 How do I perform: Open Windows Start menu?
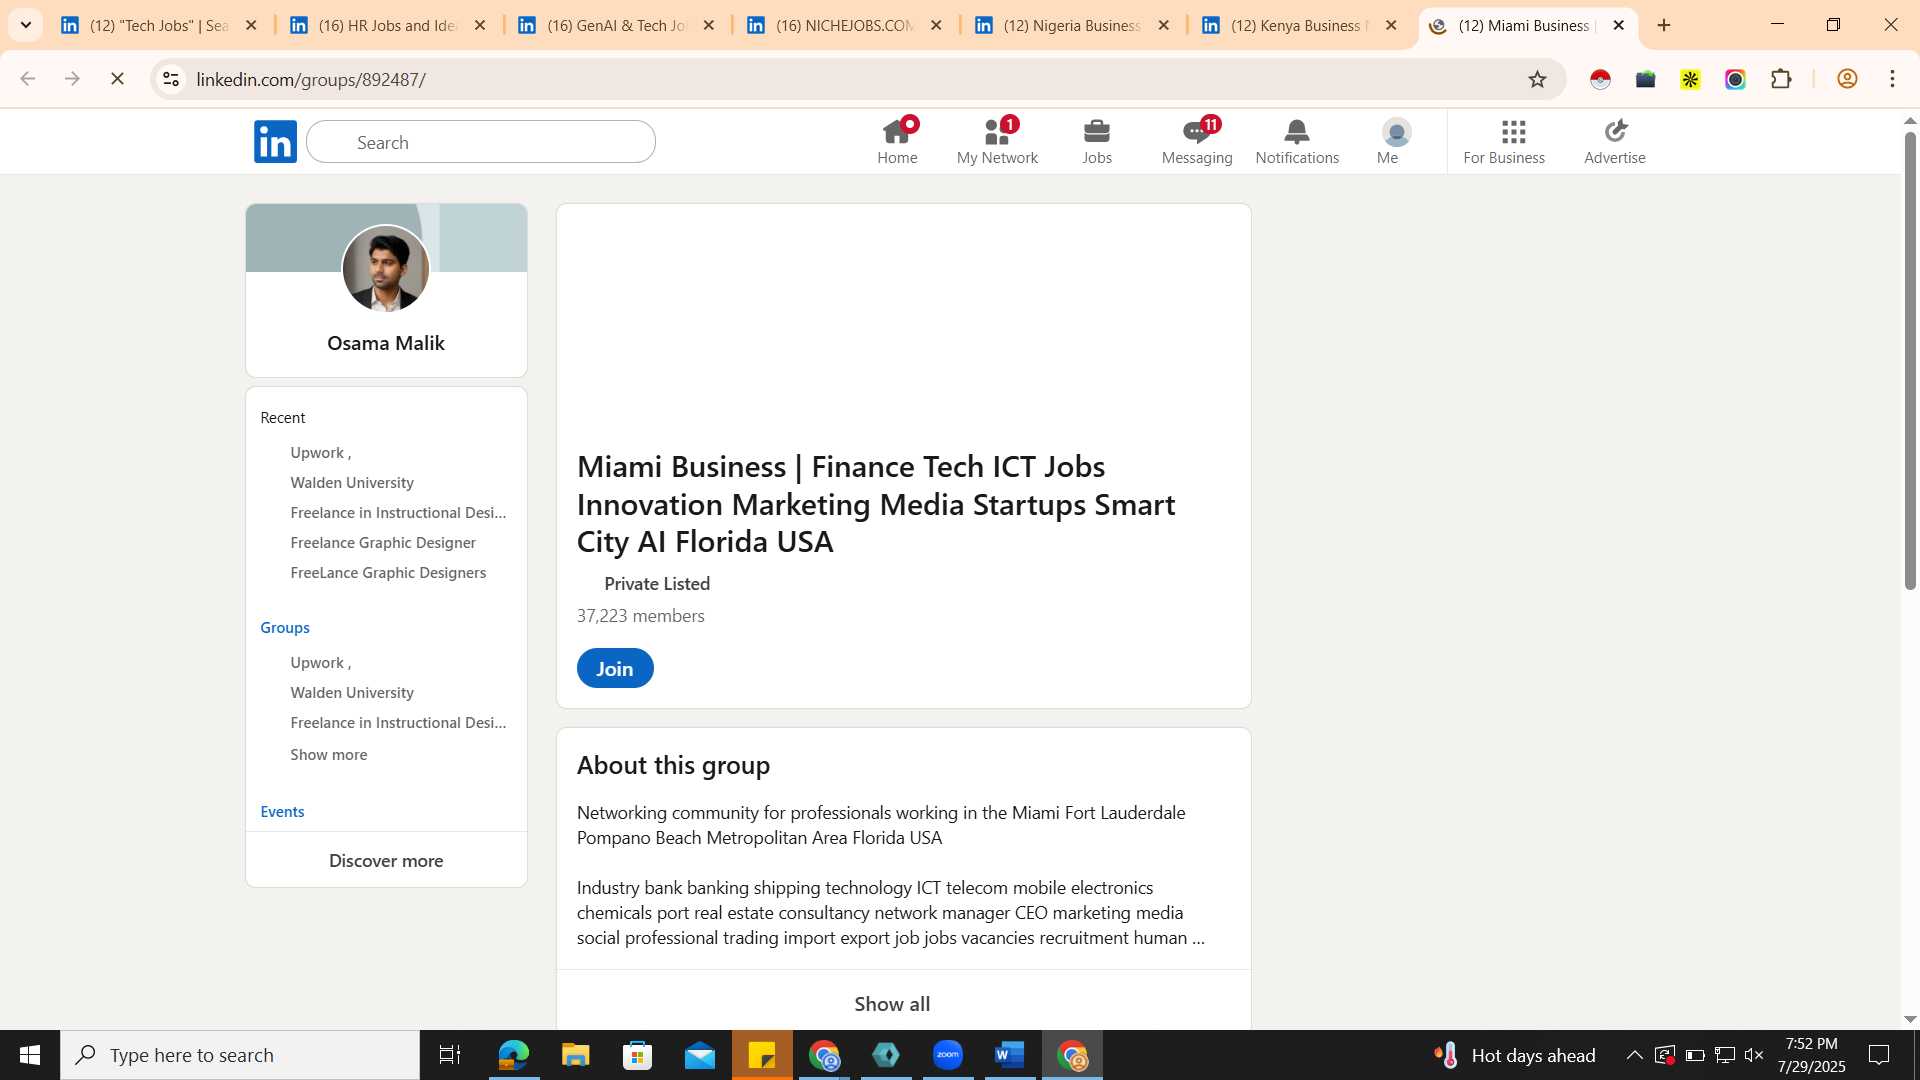point(30,1055)
